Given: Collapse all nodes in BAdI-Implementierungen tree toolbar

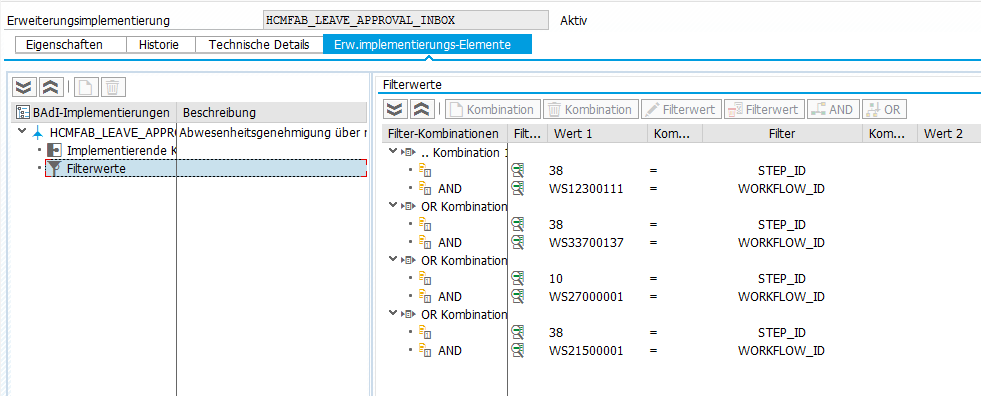Looking at the screenshot, I should point(51,87).
